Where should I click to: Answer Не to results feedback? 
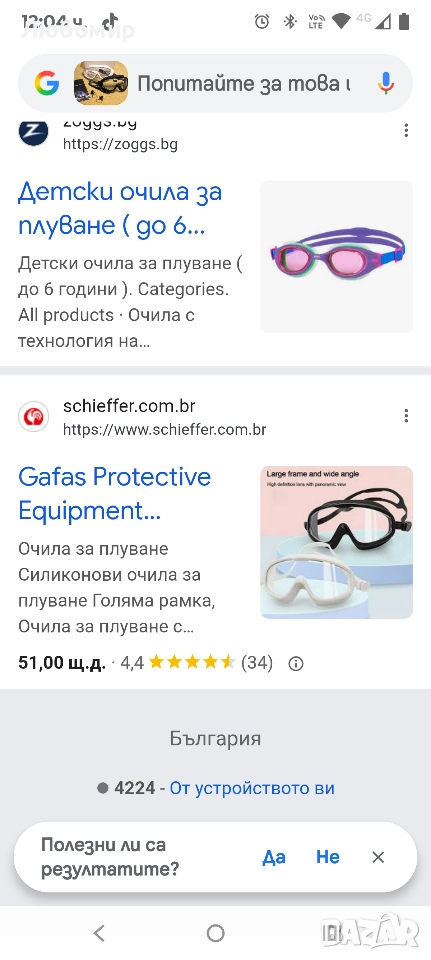pos(328,857)
